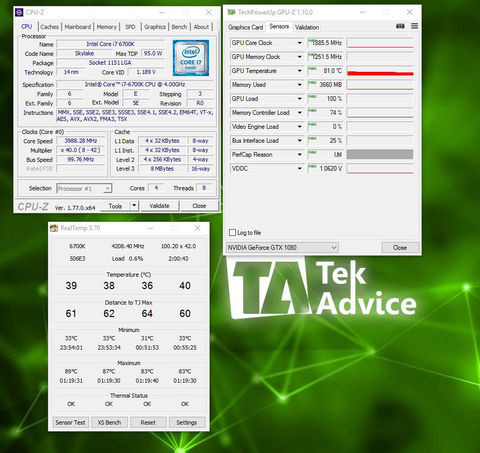Click GPU Load max indicator icon
Image resolution: width=480 pixels, height=453 pixels.
pyautogui.click(x=312, y=97)
